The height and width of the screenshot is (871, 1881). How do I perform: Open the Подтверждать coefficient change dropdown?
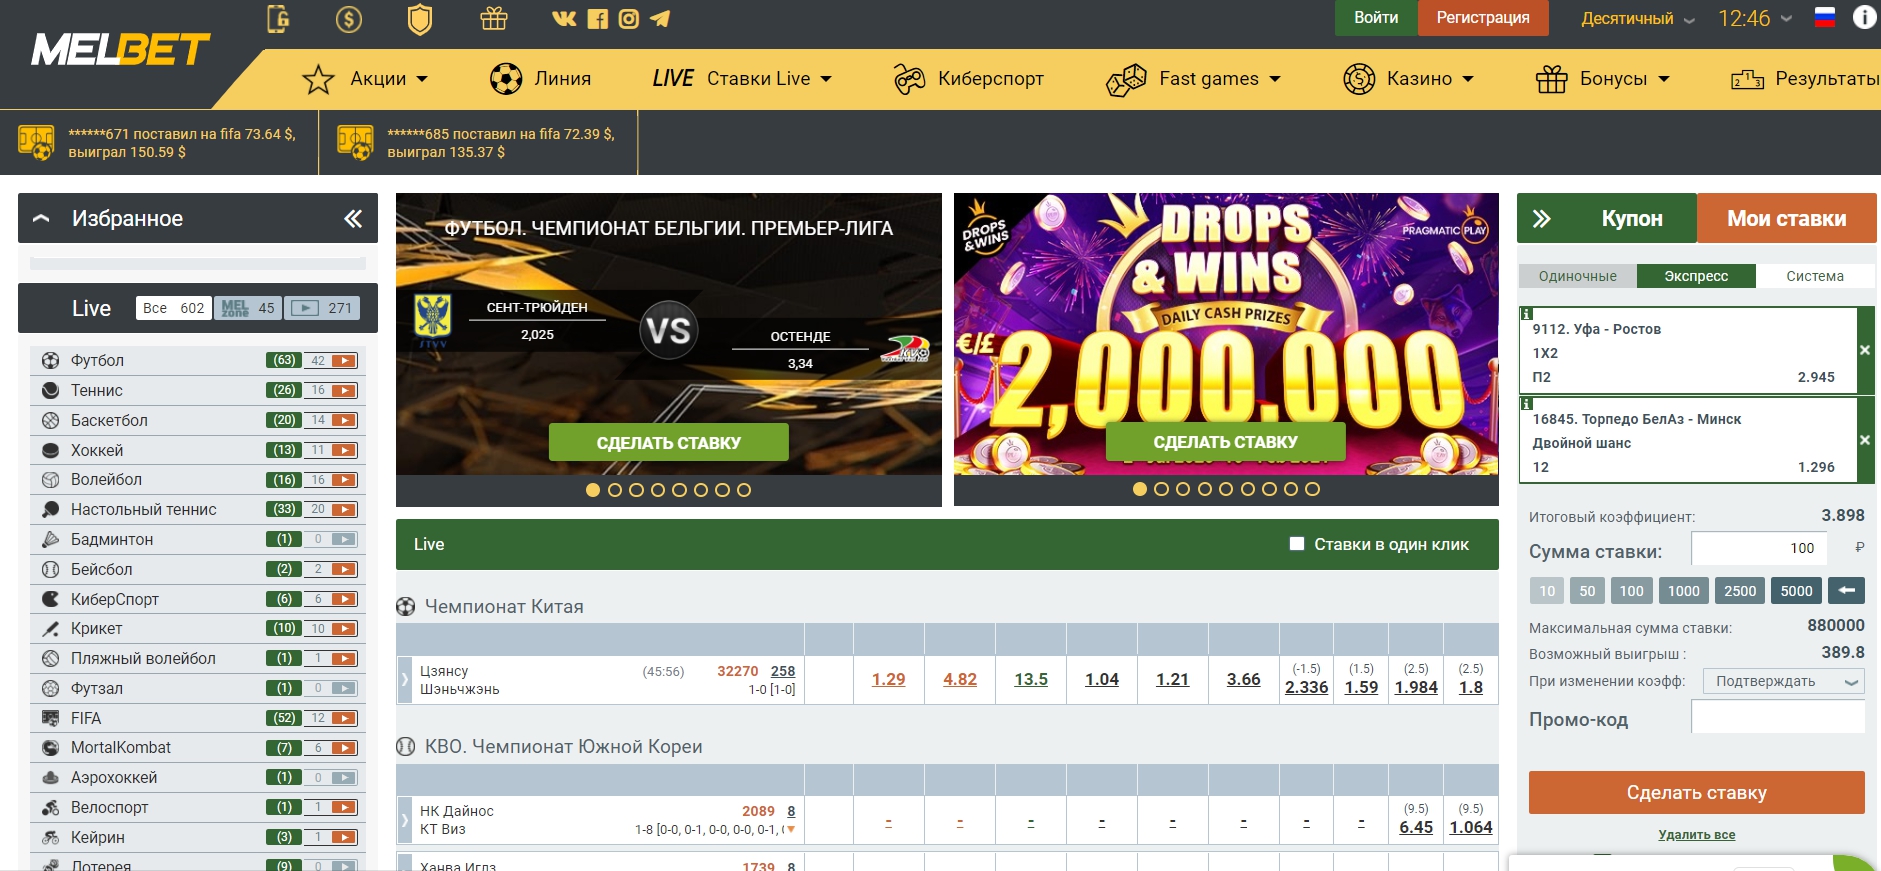[1784, 681]
